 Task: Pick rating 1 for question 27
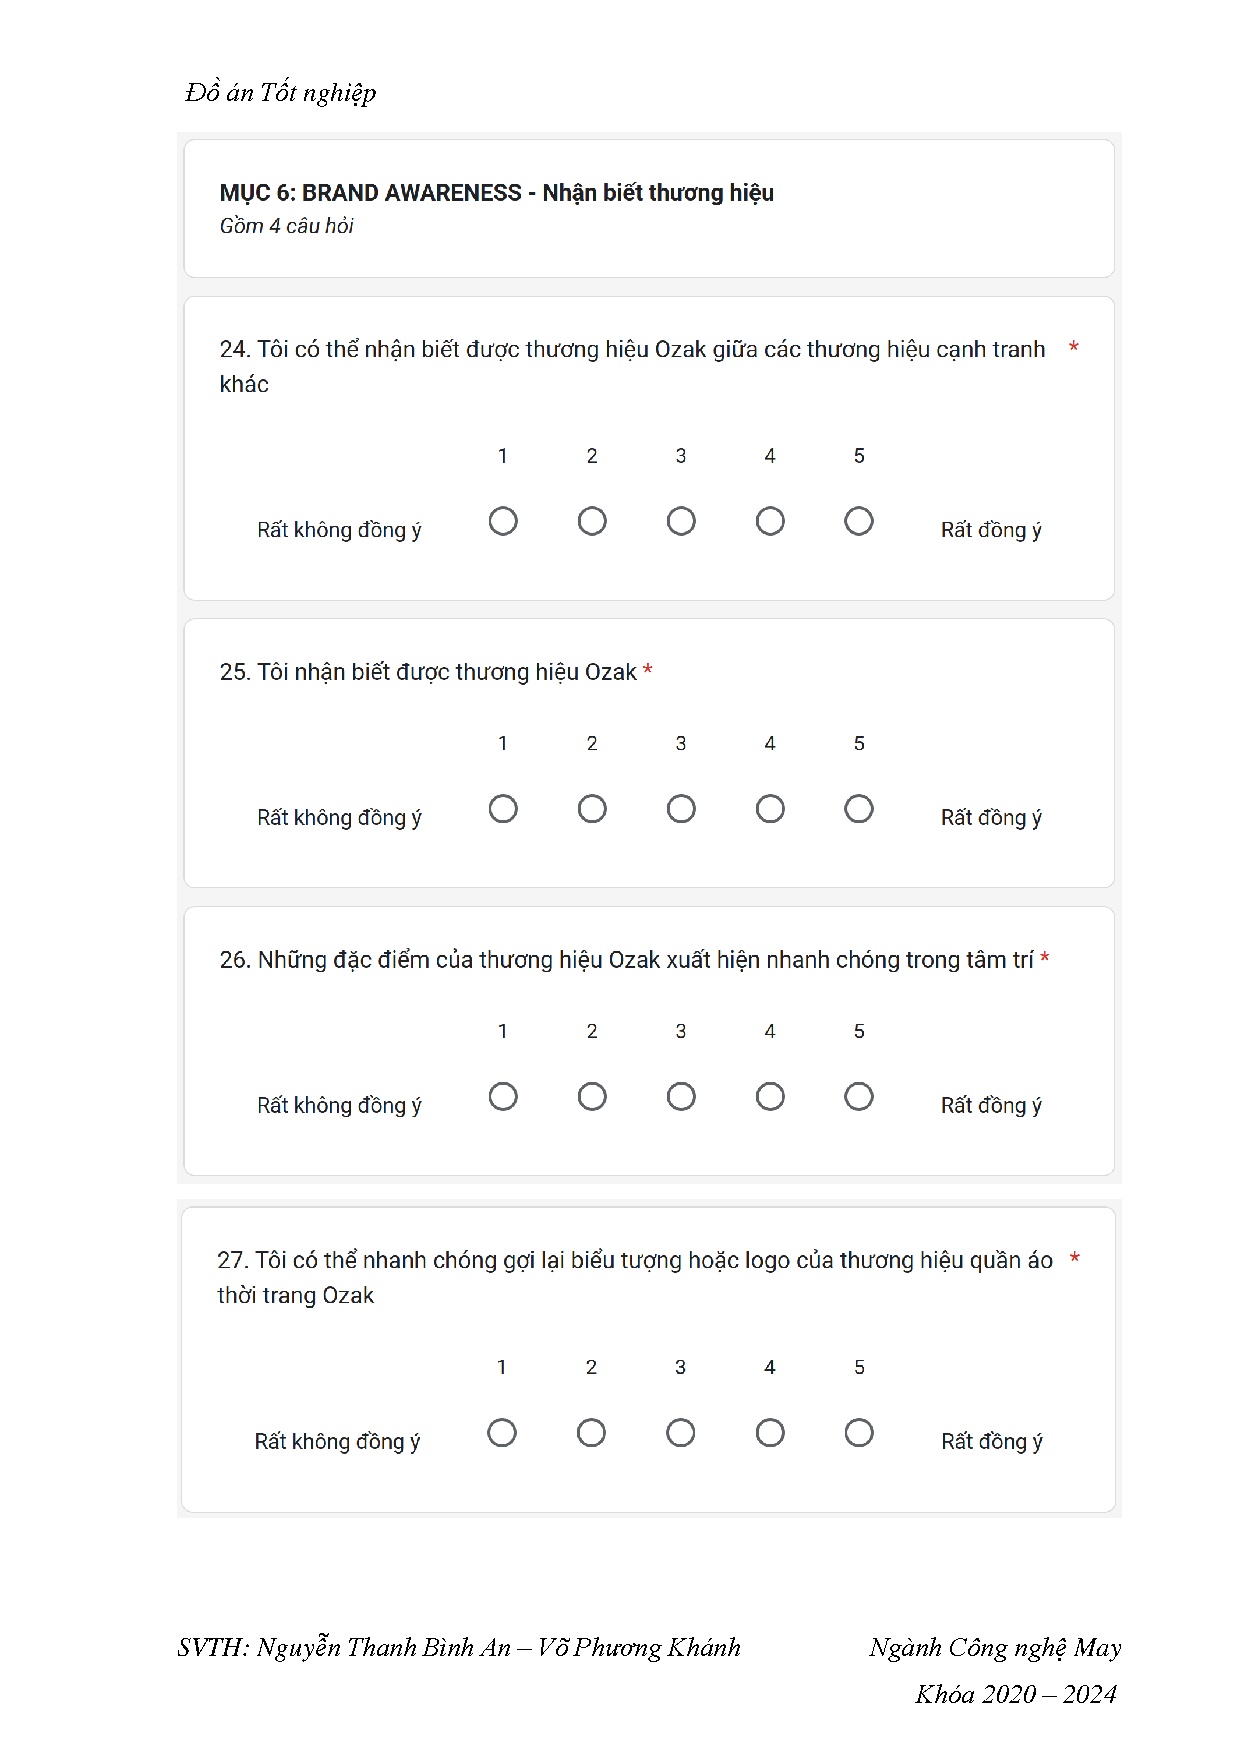[502, 1433]
